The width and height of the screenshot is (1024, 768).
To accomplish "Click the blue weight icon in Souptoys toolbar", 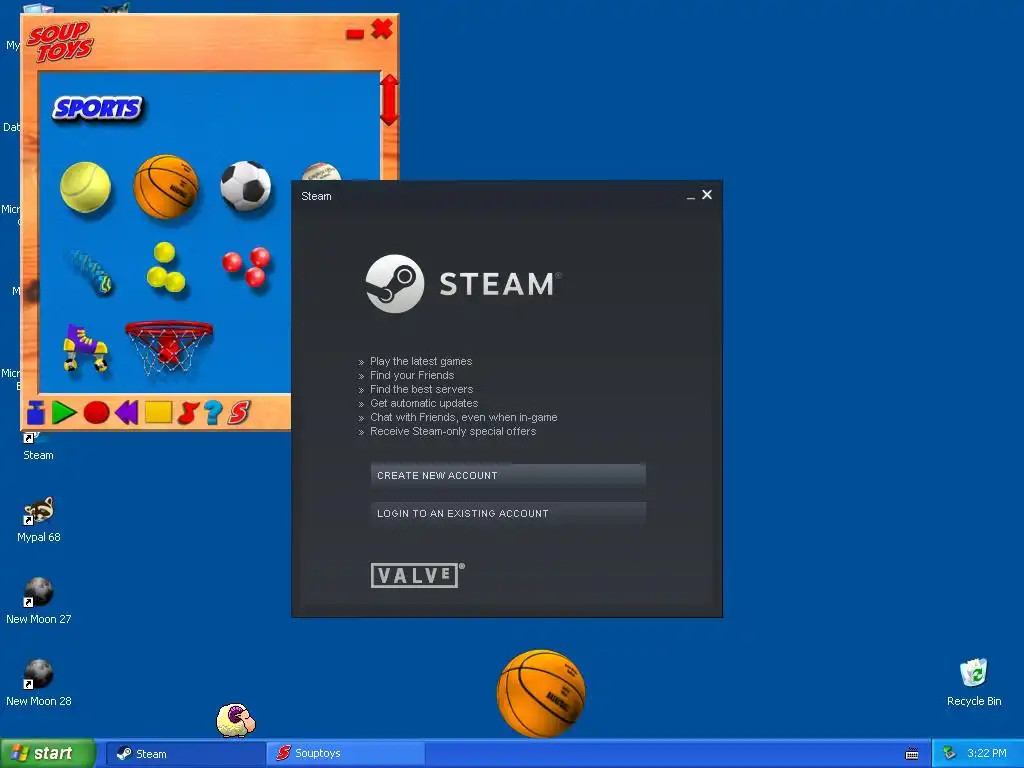I will (x=36, y=413).
